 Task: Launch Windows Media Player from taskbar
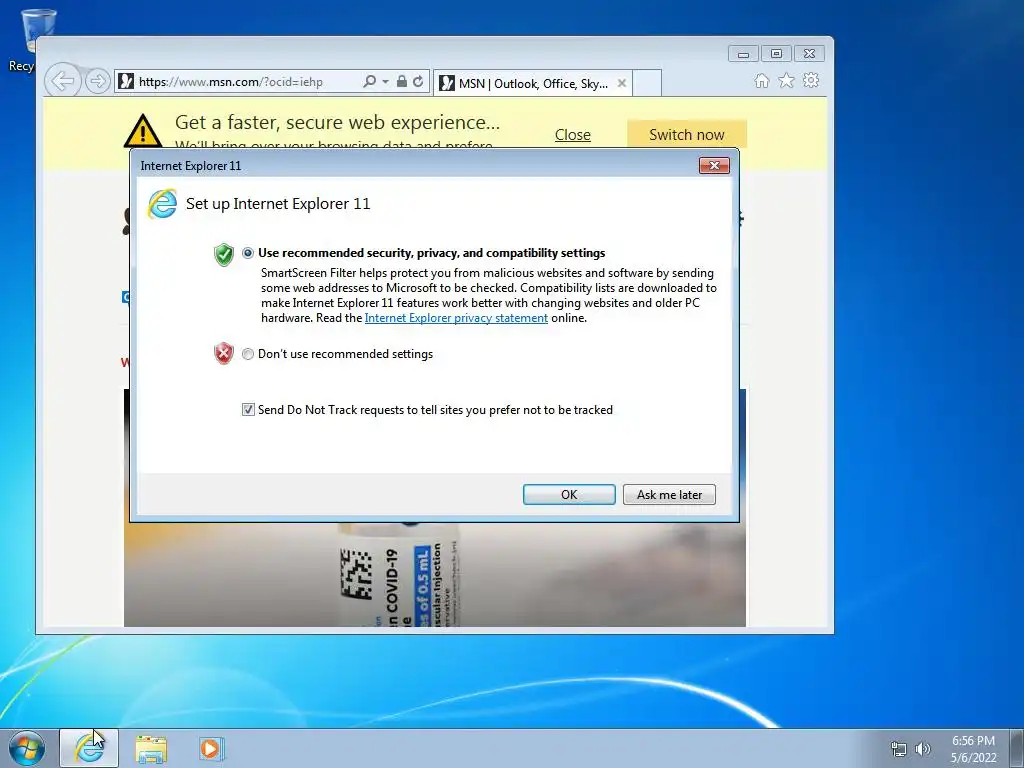[x=212, y=748]
